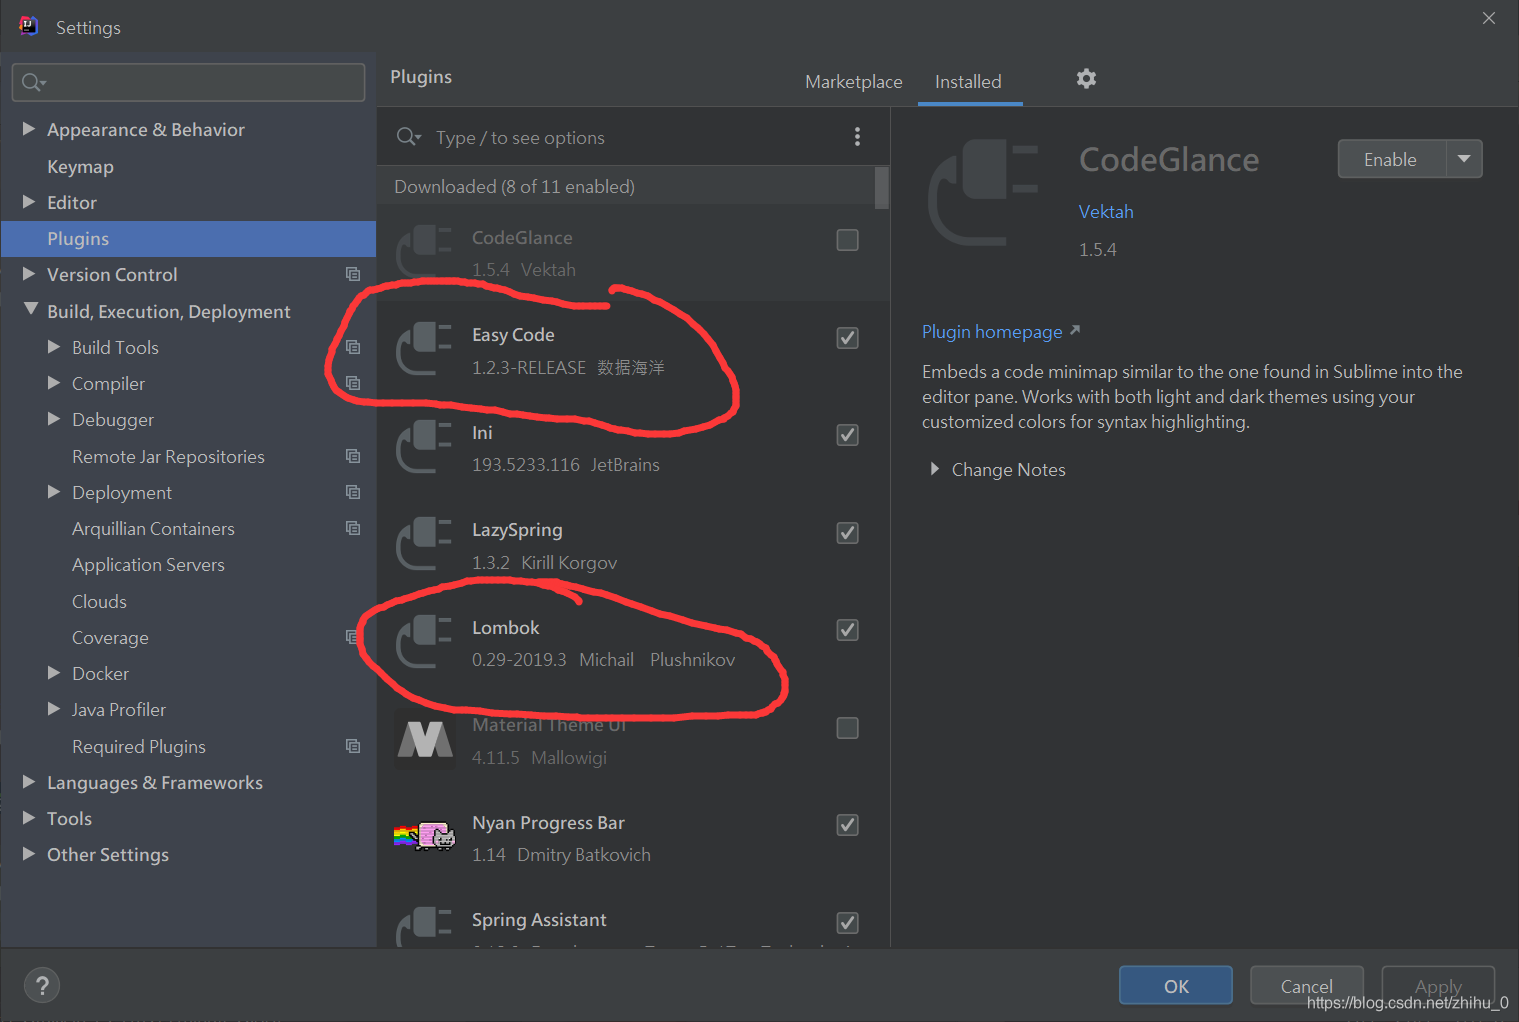Expand the Debugger node
This screenshot has width=1519, height=1022.
coord(54,419)
